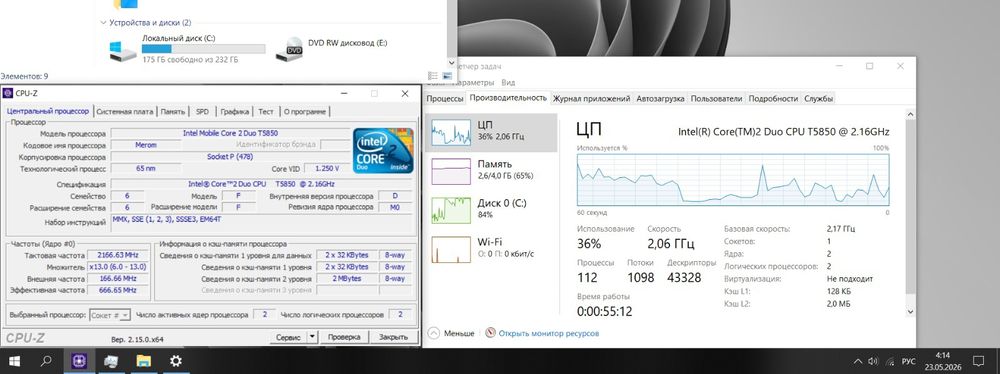Image resolution: width=1000 pixels, height=374 pixels.
Task: Click the Проверка button
Action: 344,337
